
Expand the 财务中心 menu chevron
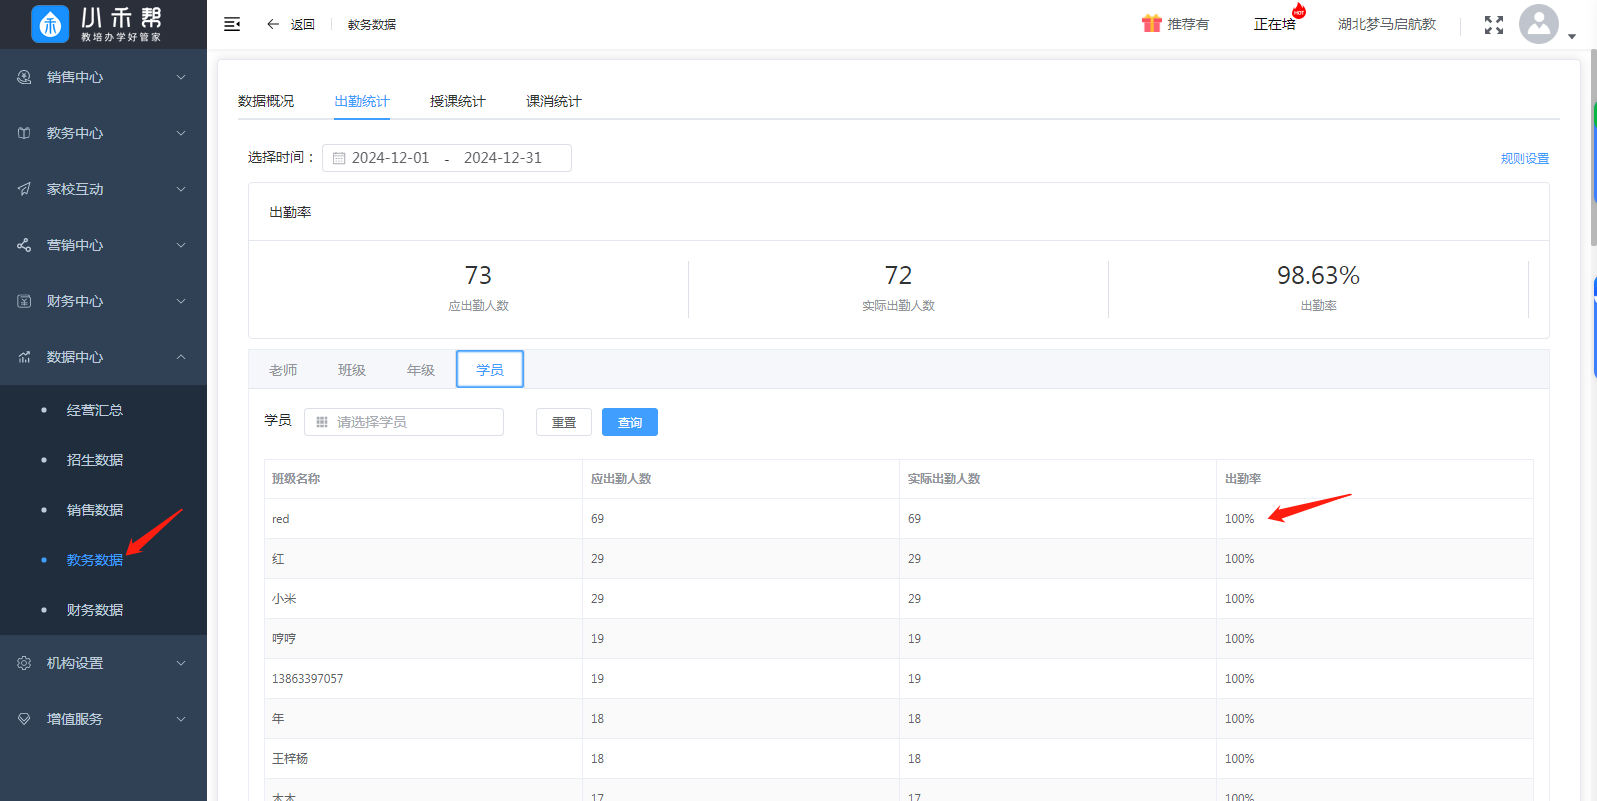(x=181, y=301)
